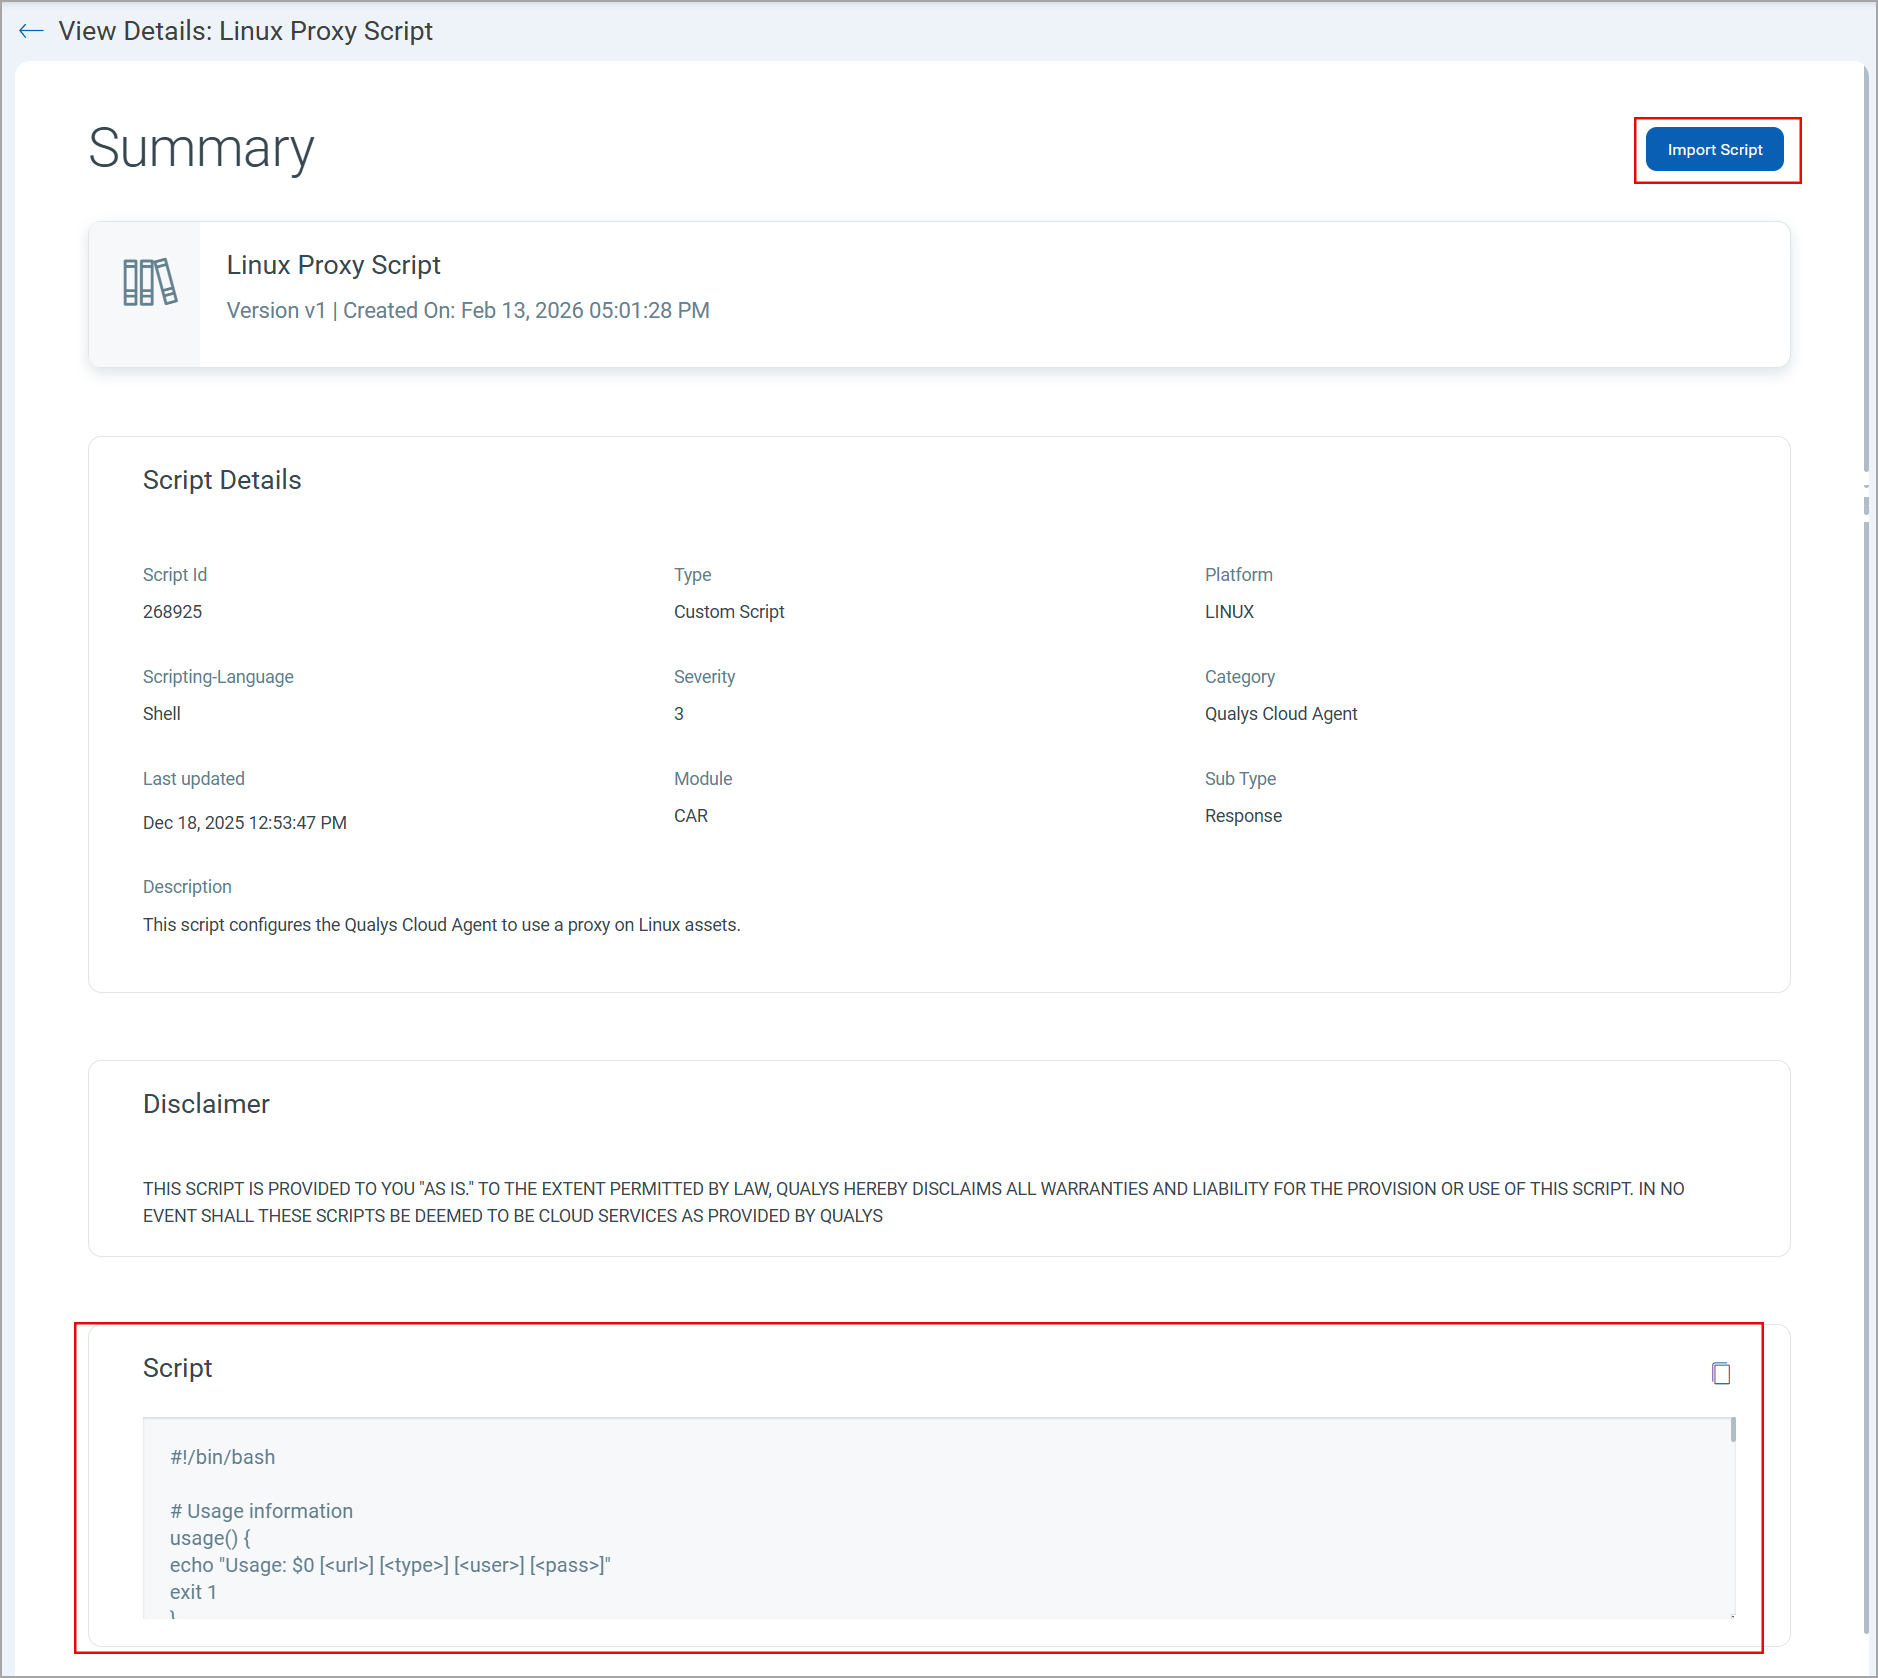Click the Import Script button

(x=1714, y=150)
